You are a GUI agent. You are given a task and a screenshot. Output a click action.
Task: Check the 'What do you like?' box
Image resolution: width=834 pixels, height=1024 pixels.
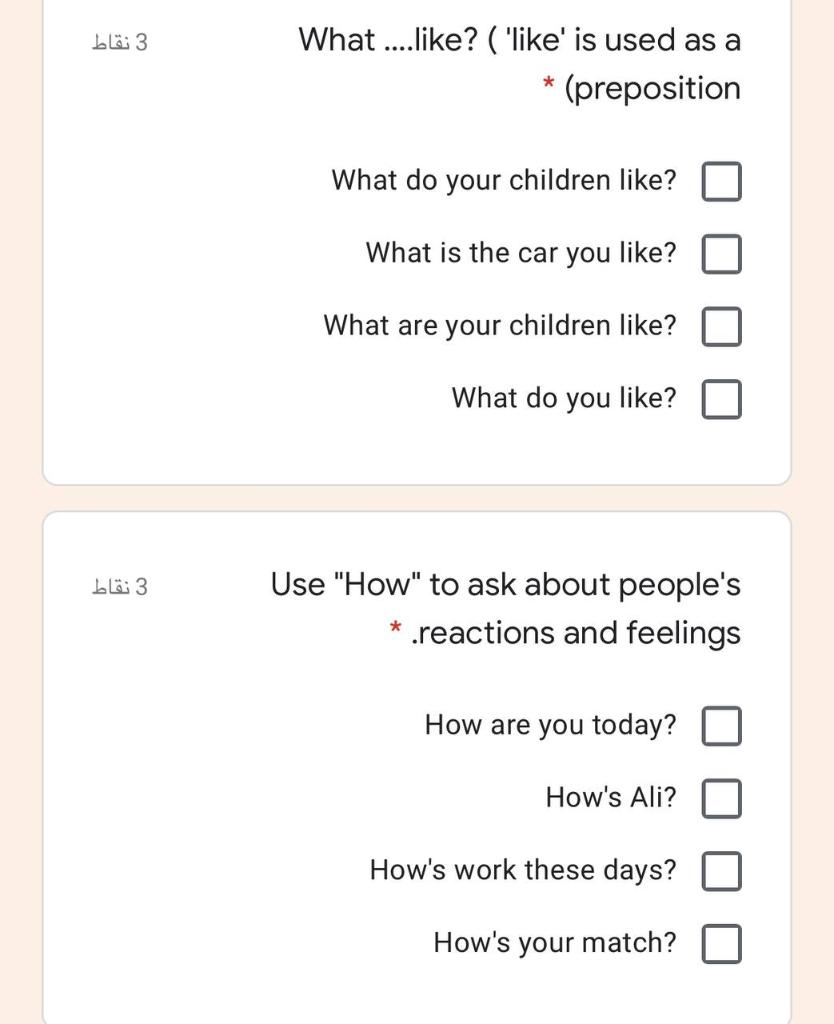click(721, 398)
